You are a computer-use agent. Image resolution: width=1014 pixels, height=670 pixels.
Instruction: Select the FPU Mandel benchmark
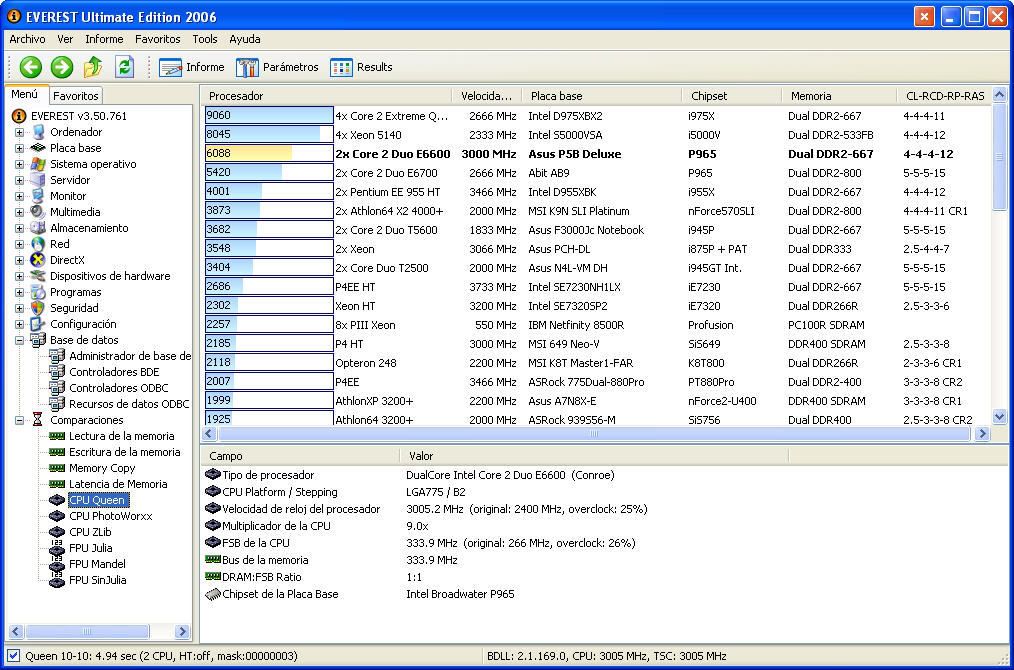coord(98,564)
